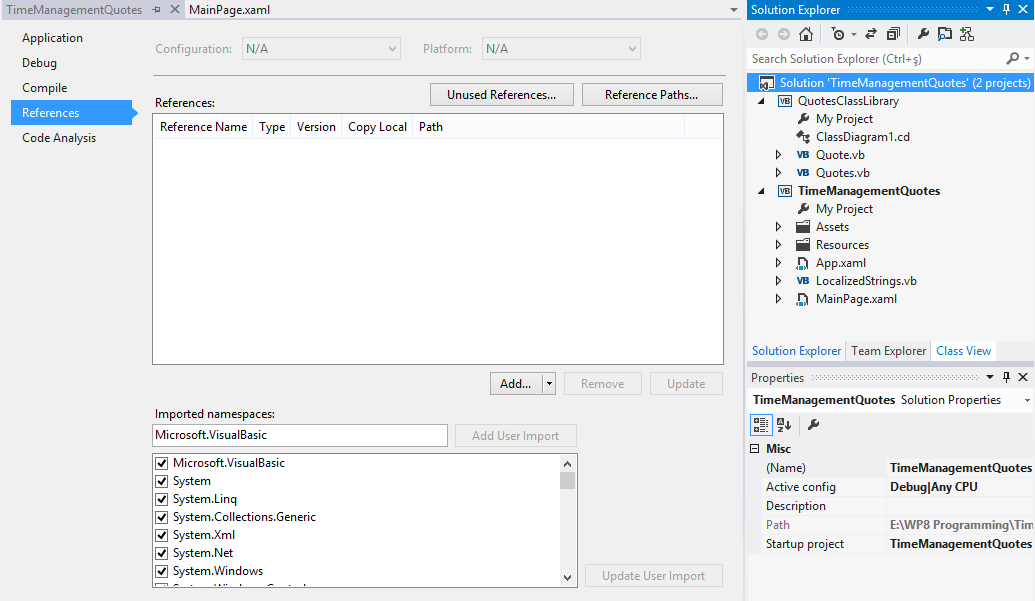Screen dimensions: 1035x601
Task: Click Alphabetical sort icon in Properties
Action: [x=784, y=425]
